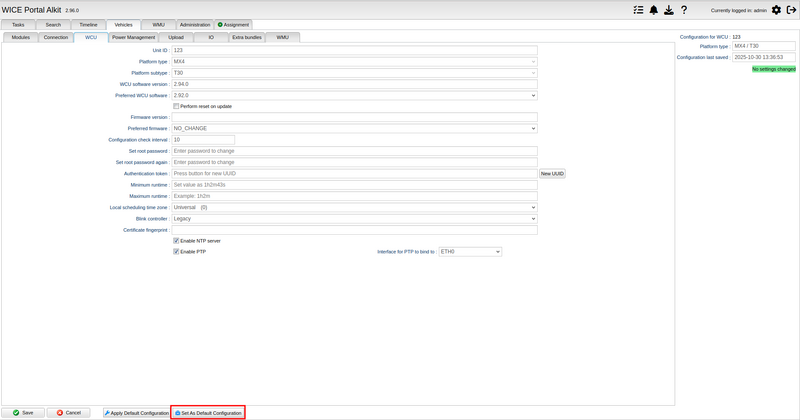Open Blink controller dropdown

coord(354,219)
